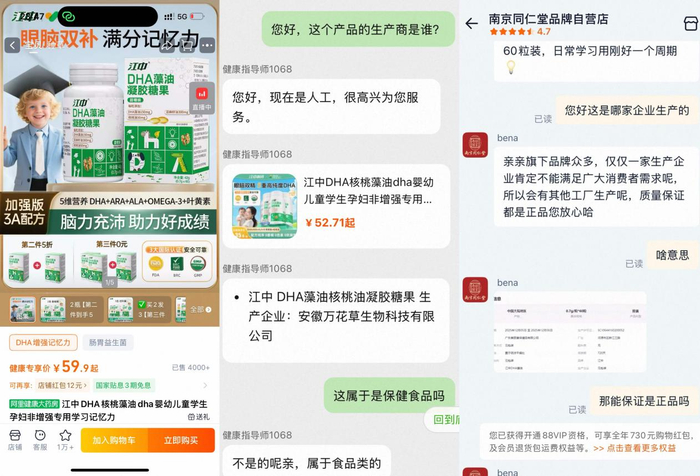Tap the 您好，这个产品的生产商是谁？ message
Image resolution: width=700 pixels, height=476 pixels.
[358, 29]
